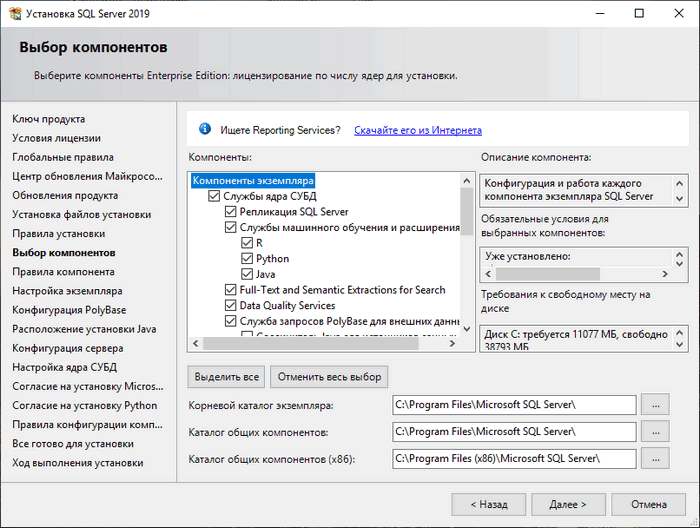Select the Правила компонента step
Viewport: 700px width, 528px height.
pyautogui.click(x=63, y=272)
